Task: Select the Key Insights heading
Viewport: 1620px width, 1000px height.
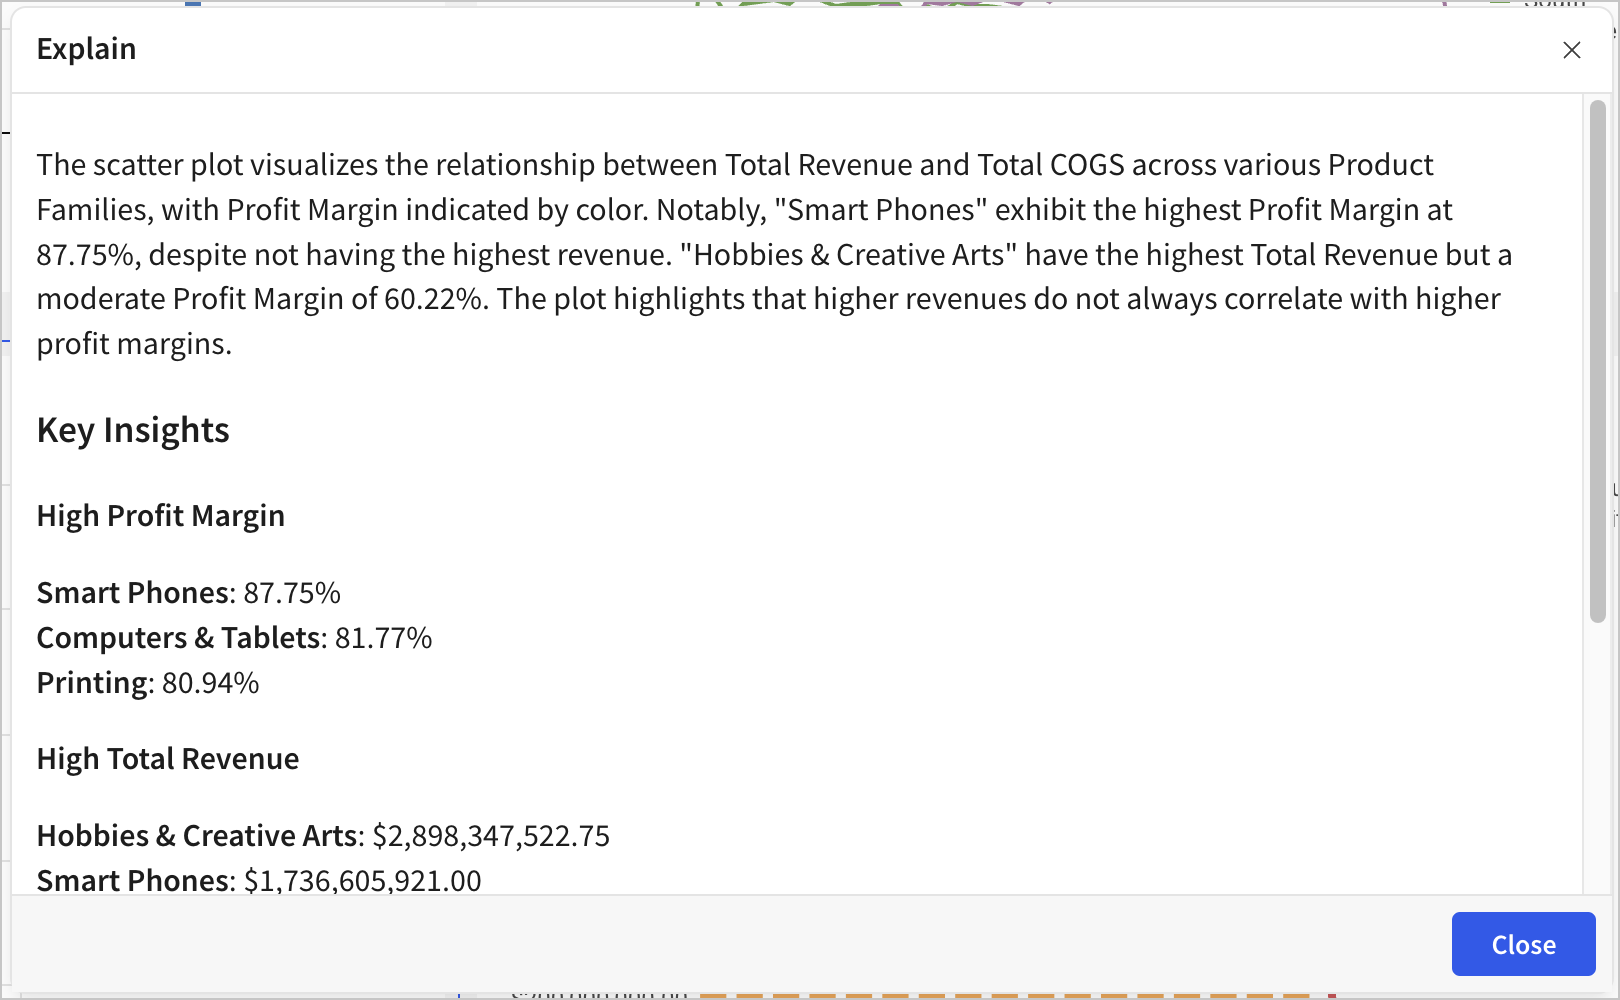Action: pyautogui.click(x=133, y=430)
